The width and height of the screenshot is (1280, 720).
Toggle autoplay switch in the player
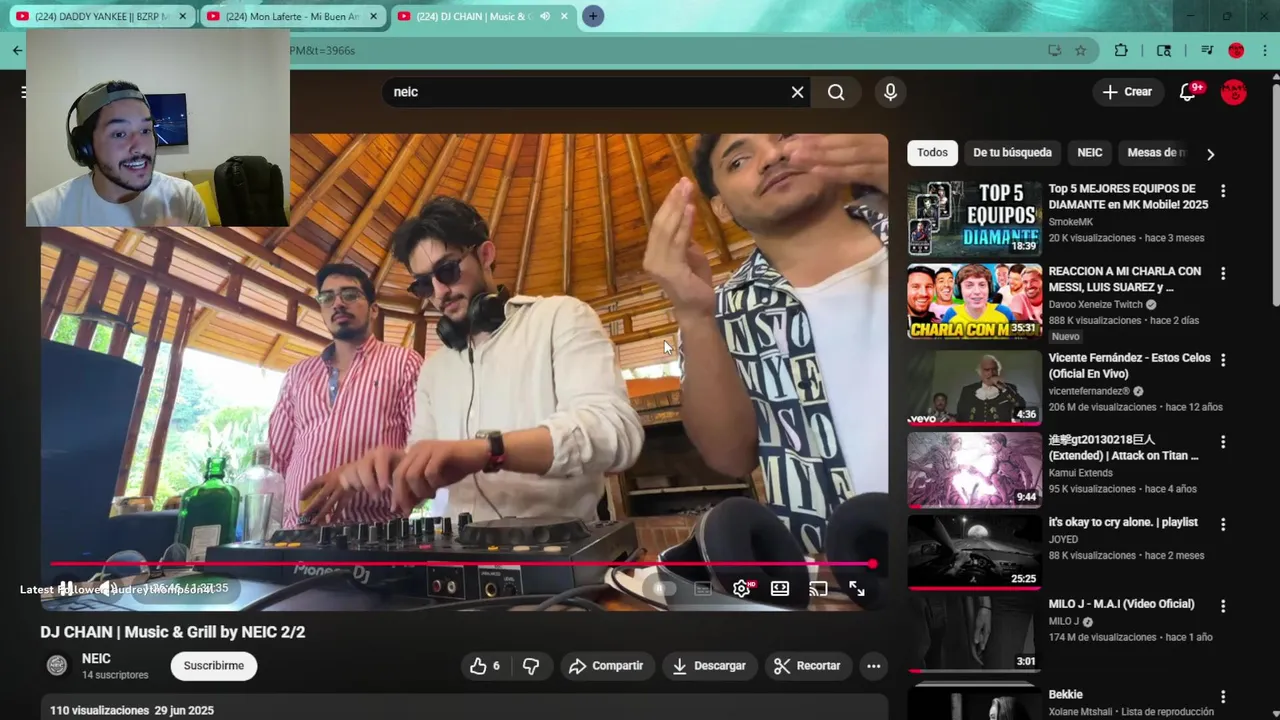point(664,589)
